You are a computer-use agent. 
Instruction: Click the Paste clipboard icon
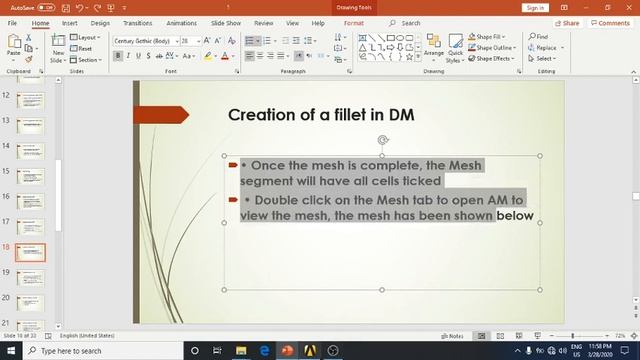coord(13,42)
